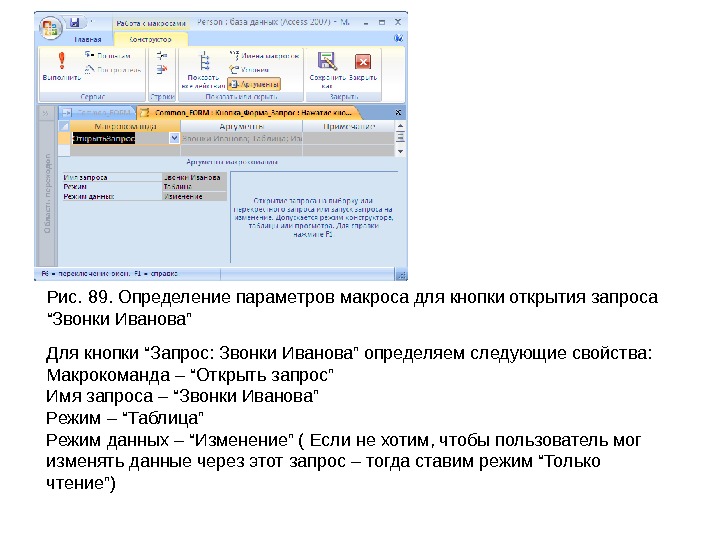Click the arguments cell of the ОткрытьЗапрос row
720x540 pixels.
(x=242, y=138)
